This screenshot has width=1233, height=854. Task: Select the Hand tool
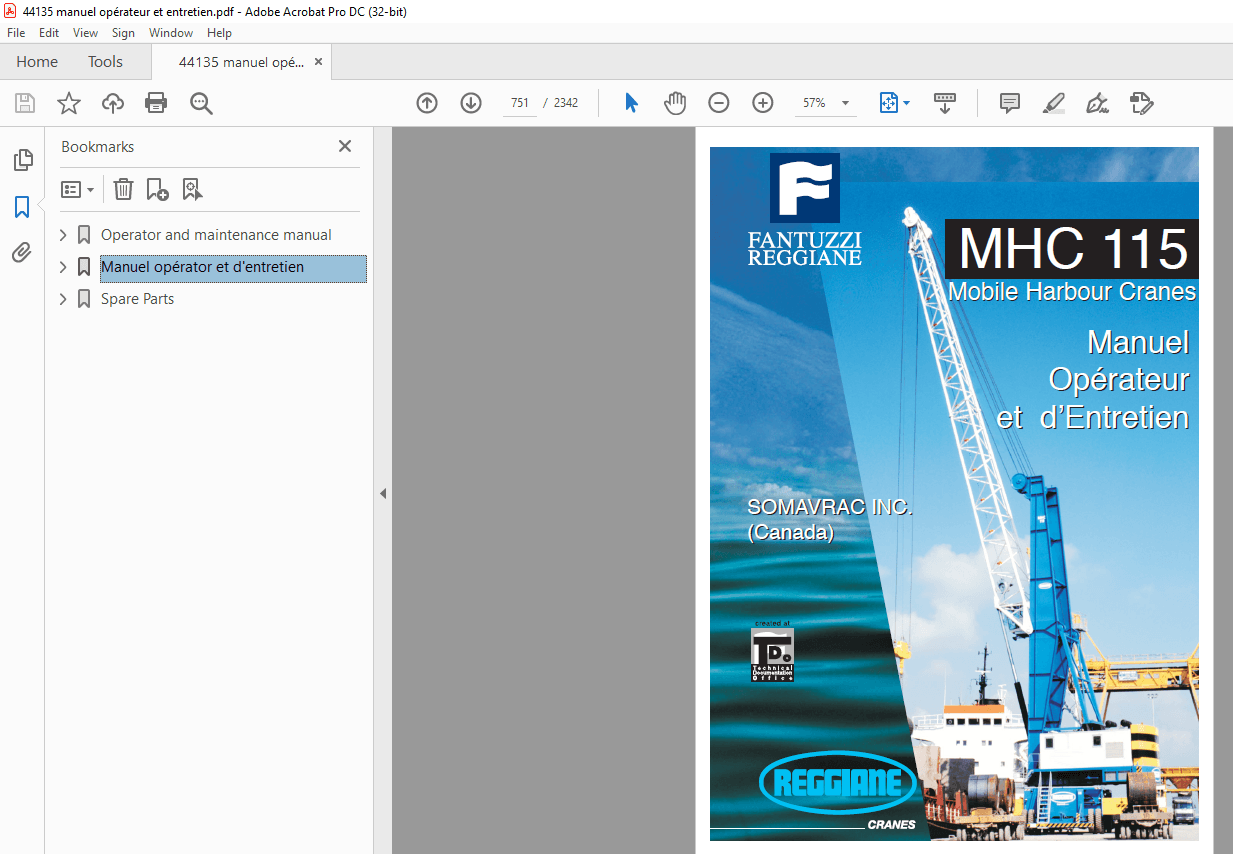click(x=675, y=102)
